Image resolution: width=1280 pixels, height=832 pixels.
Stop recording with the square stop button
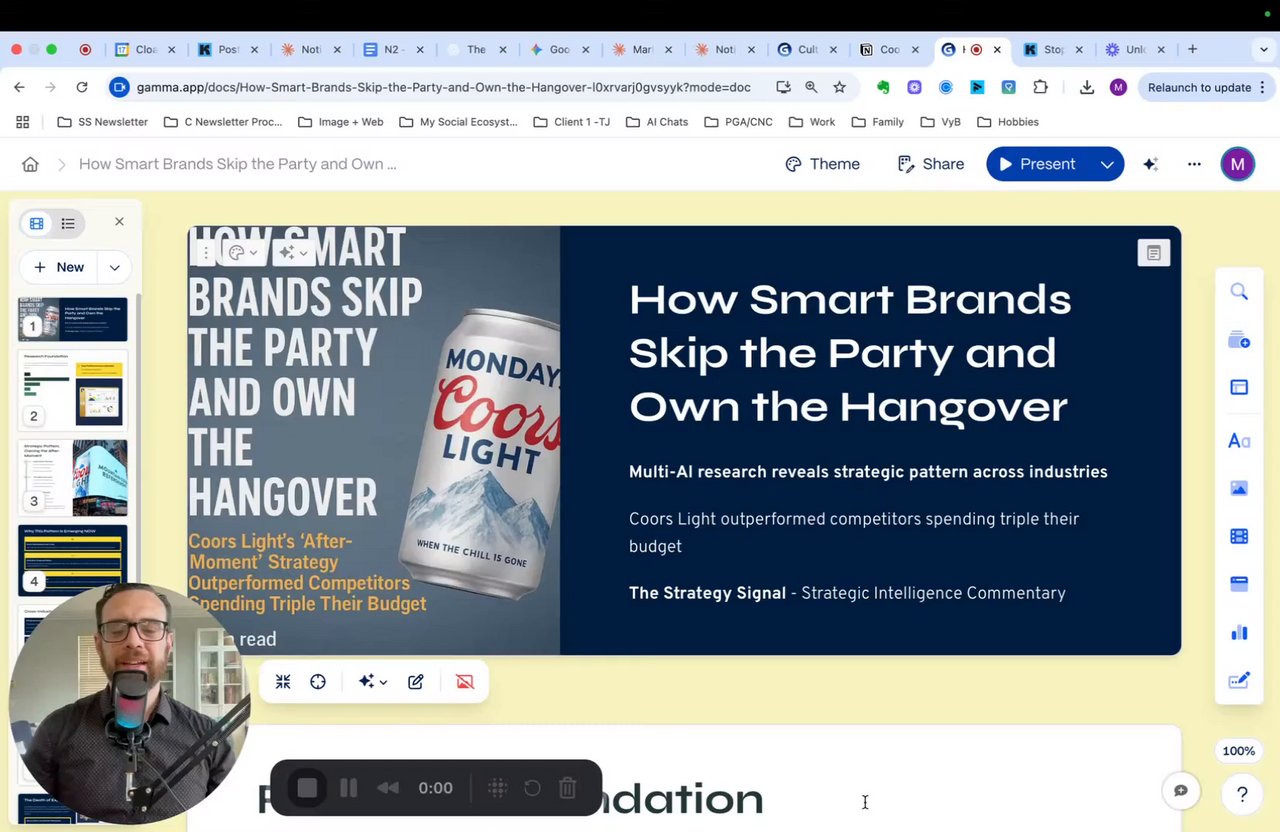coord(307,788)
